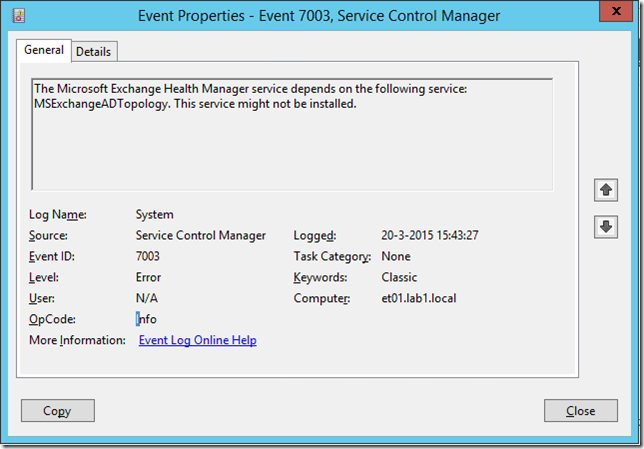Click the Event ID value 7003
Screen dimensions: 644x449
point(148,256)
